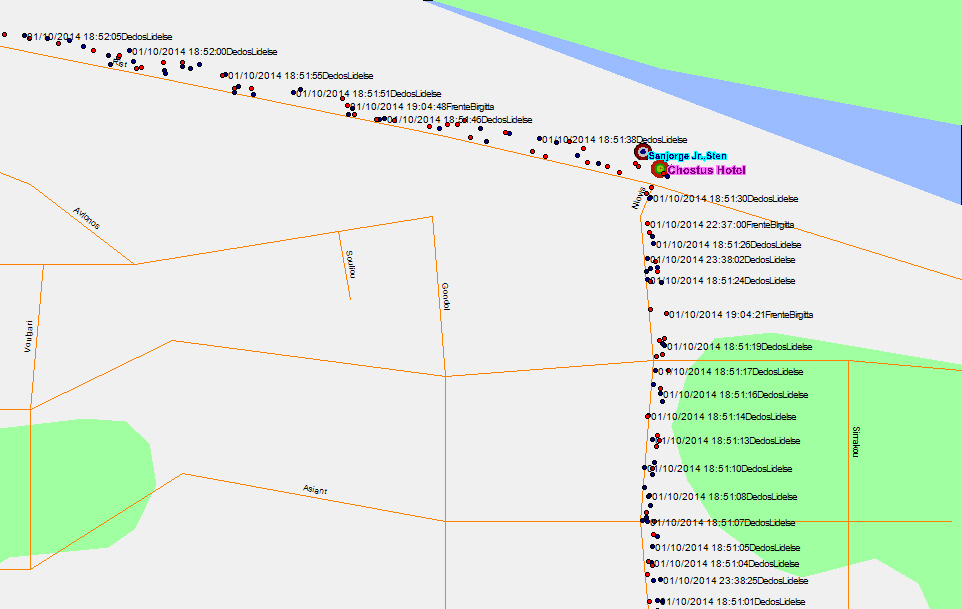Click the cyan Sanjorge Jr., Sten label
962x609 pixels.
pyautogui.click(x=687, y=156)
